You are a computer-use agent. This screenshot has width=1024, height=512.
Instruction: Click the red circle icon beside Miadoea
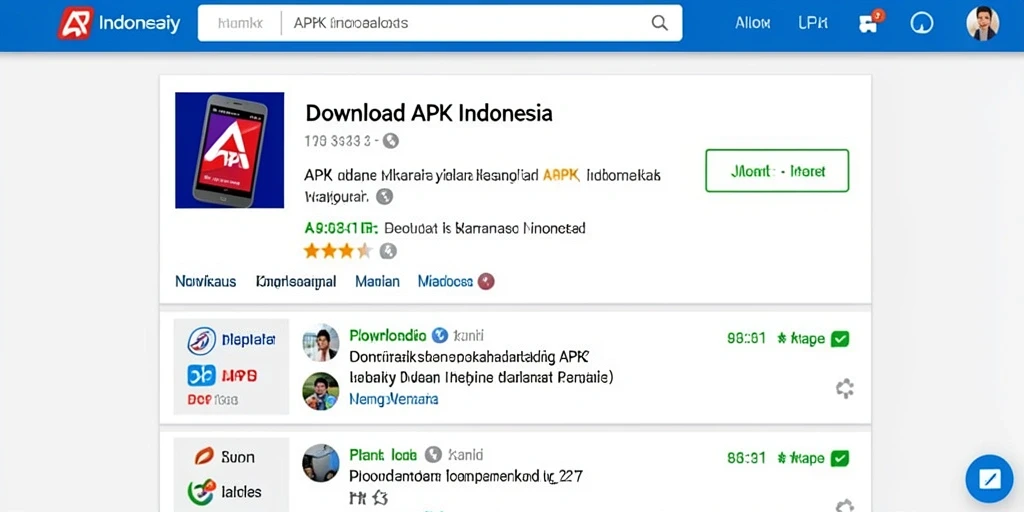[487, 281]
